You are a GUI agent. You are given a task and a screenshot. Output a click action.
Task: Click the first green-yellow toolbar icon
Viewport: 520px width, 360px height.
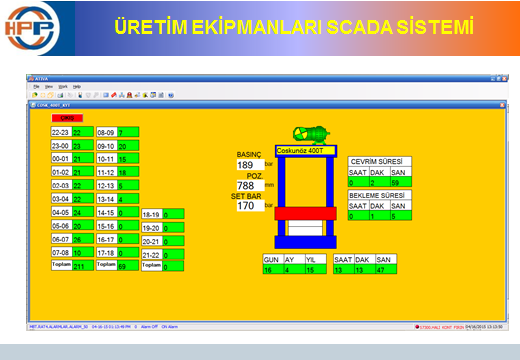pyautogui.click(x=35, y=95)
